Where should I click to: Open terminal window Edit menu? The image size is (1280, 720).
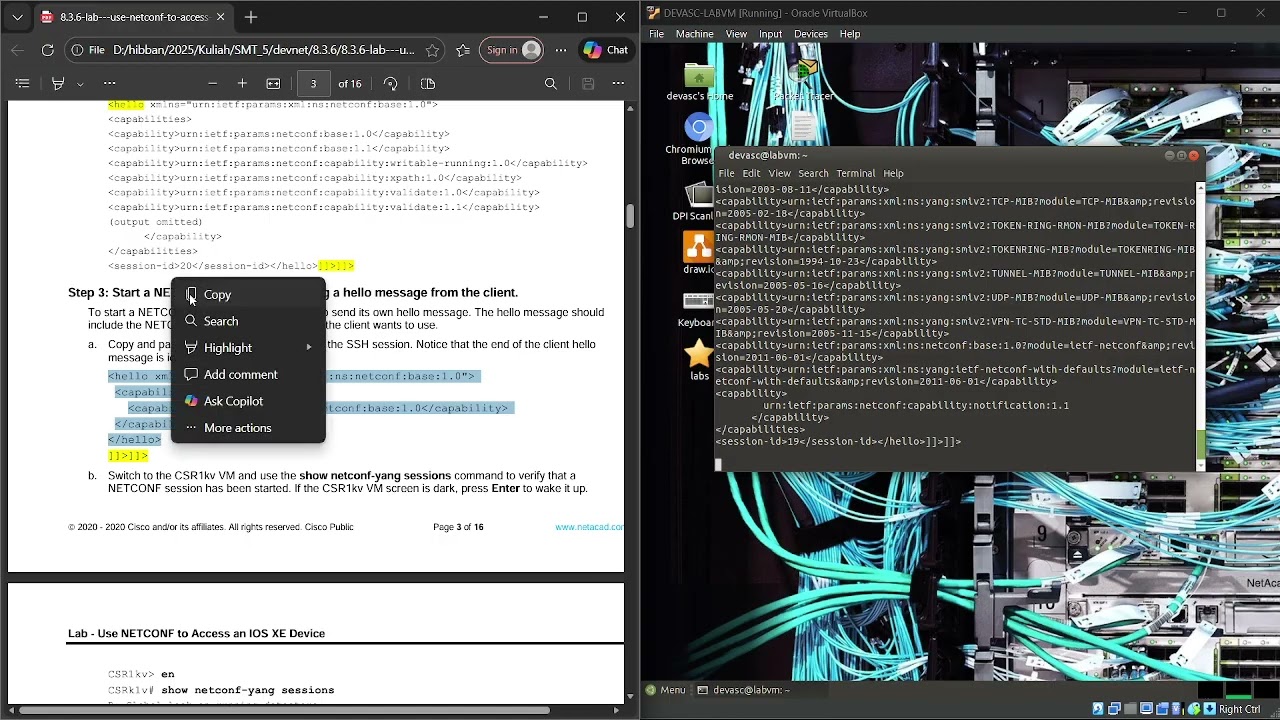point(751,173)
